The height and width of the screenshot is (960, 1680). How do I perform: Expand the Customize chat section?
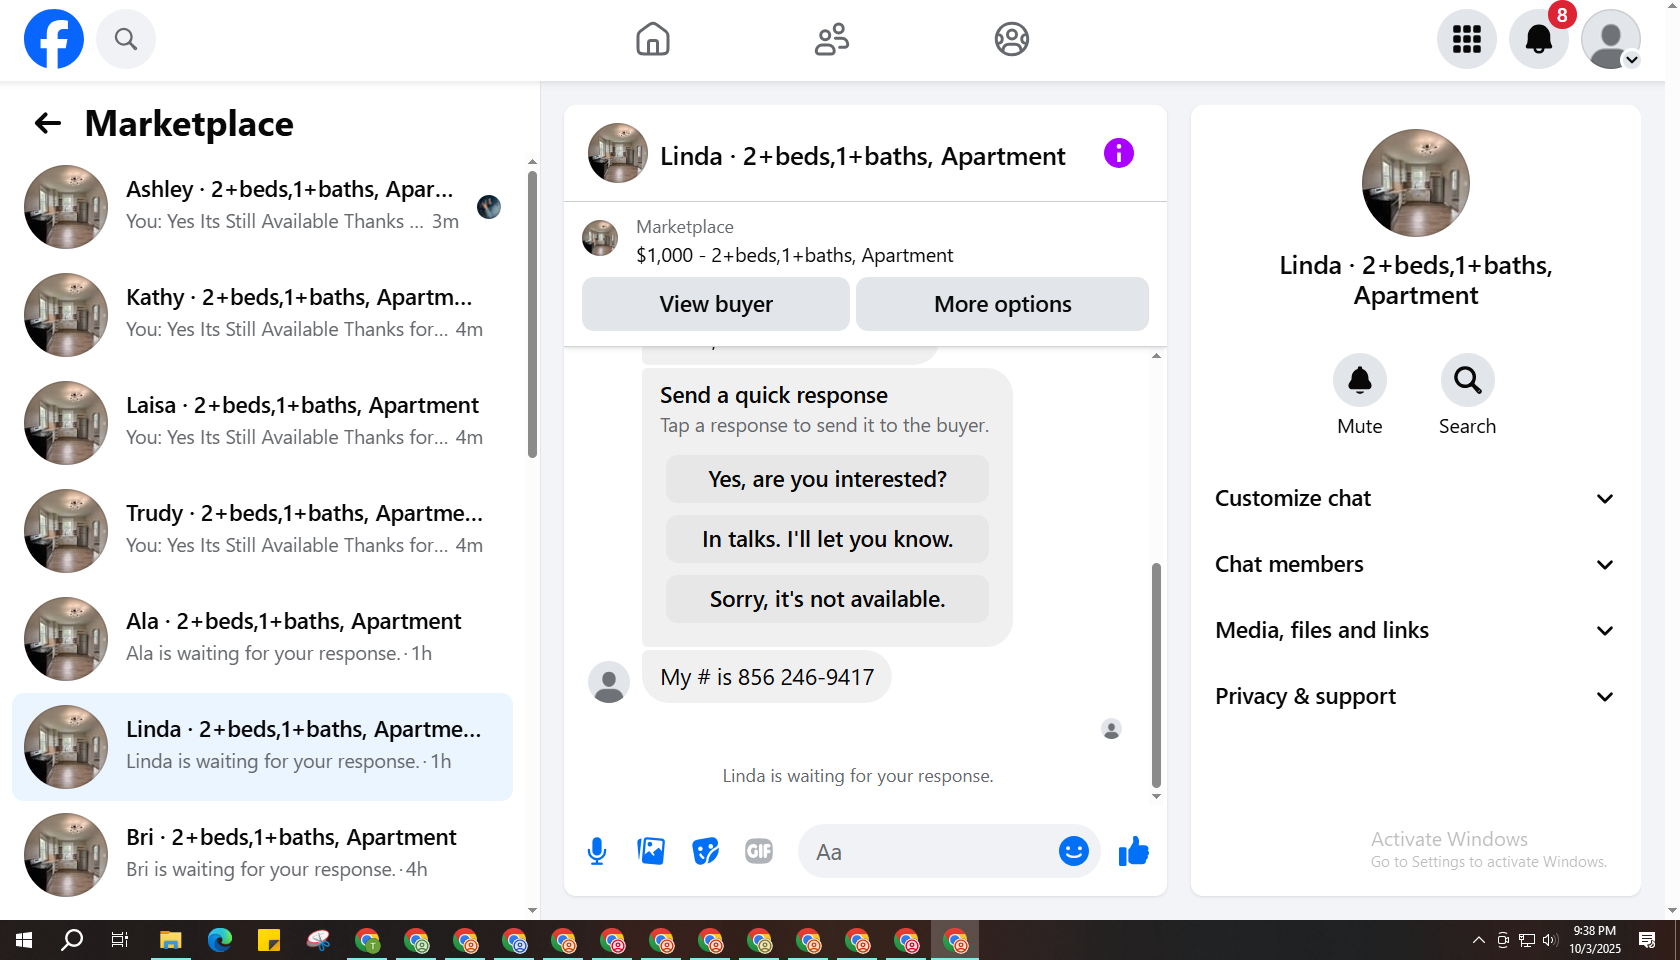1415,498
